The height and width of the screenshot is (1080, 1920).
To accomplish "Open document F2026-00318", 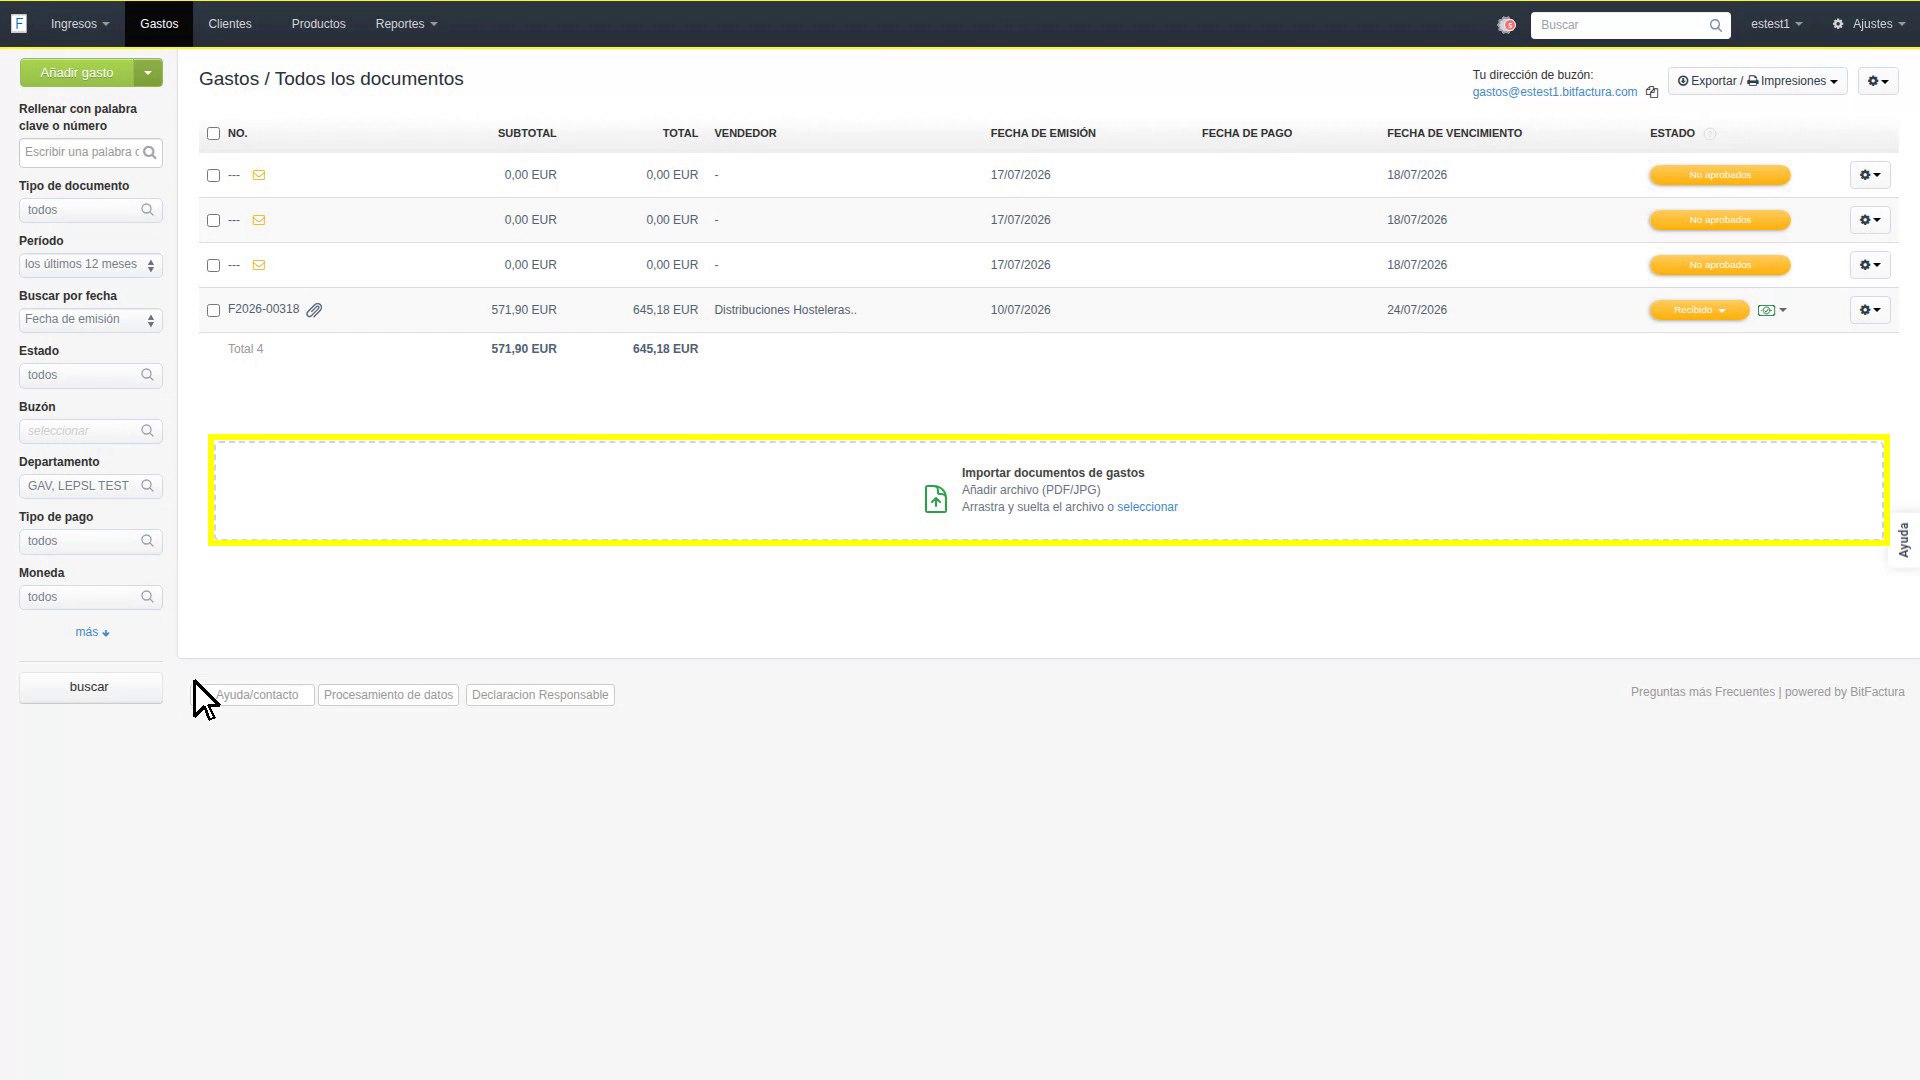I will point(263,309).
